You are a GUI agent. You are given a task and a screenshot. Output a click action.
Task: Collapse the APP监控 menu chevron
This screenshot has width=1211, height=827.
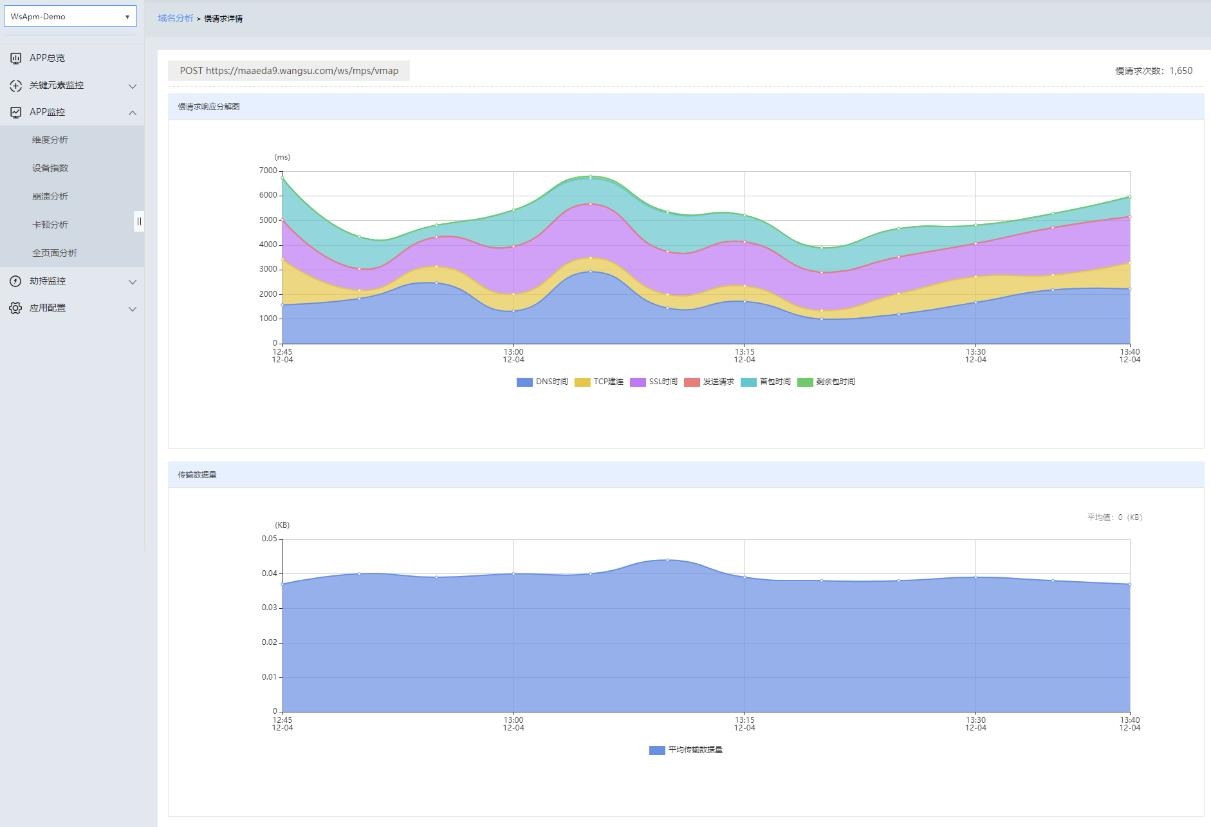(x=132, y=113)
